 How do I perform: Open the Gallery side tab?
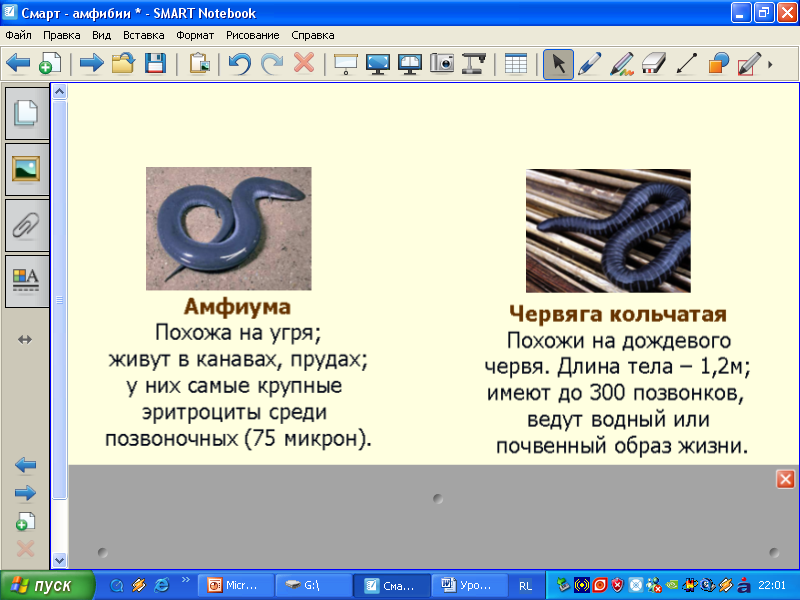click(x=27, y=169)
